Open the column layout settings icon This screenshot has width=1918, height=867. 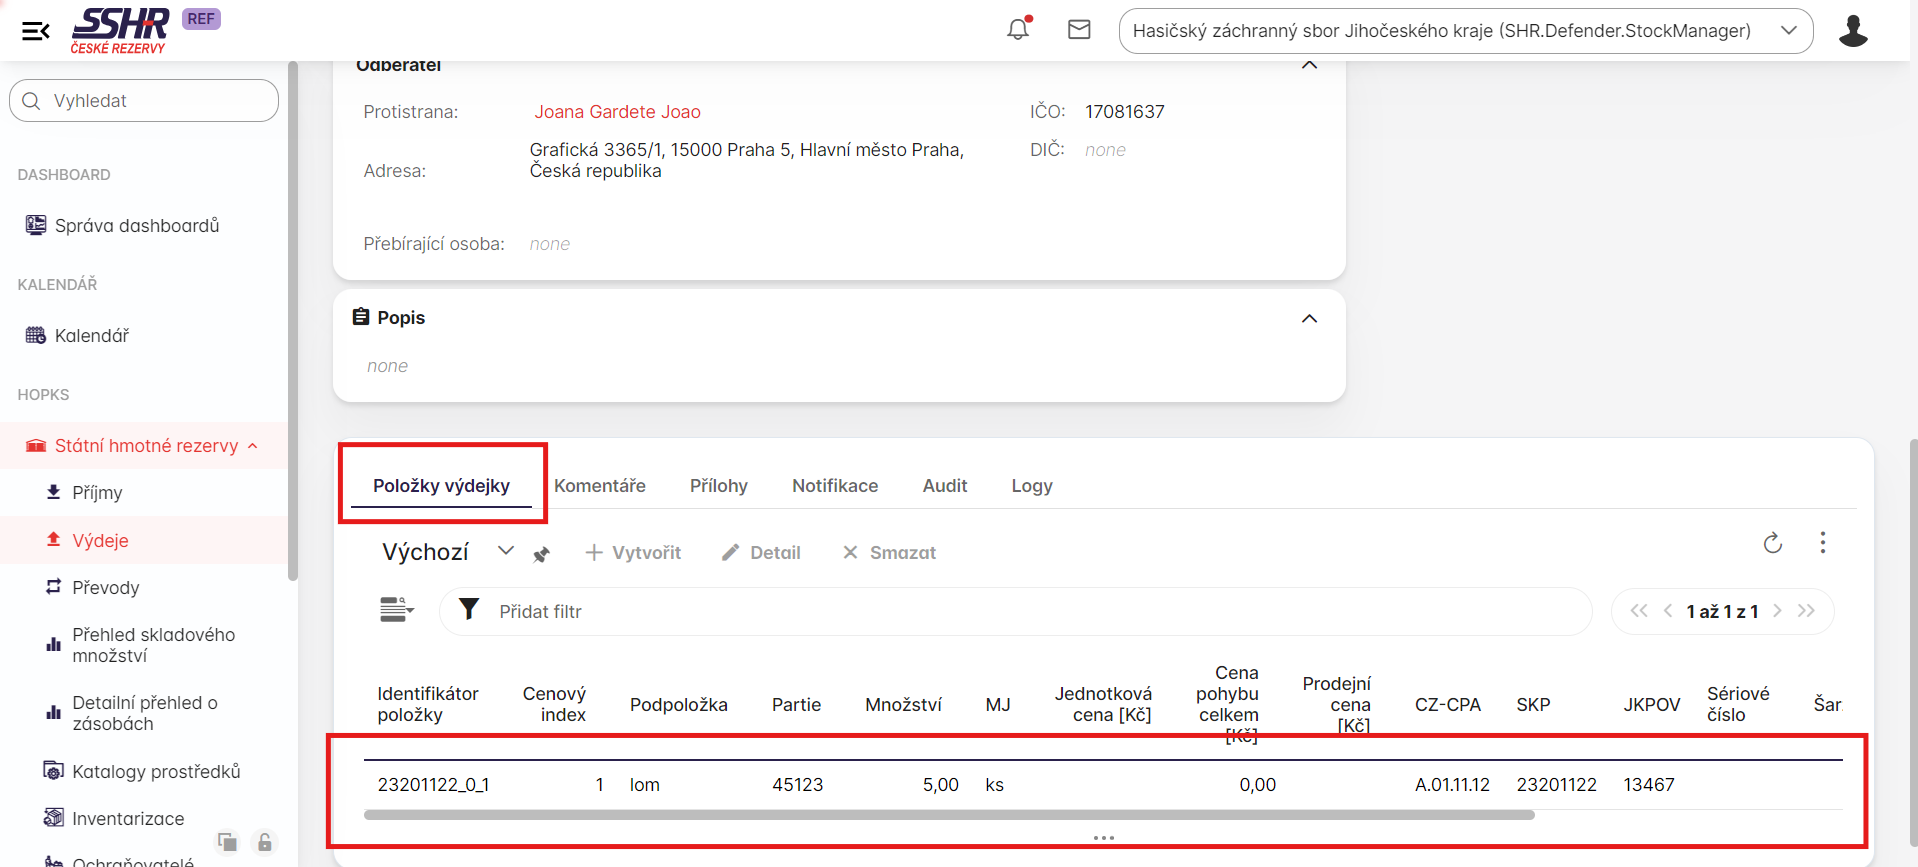(396, 610)
